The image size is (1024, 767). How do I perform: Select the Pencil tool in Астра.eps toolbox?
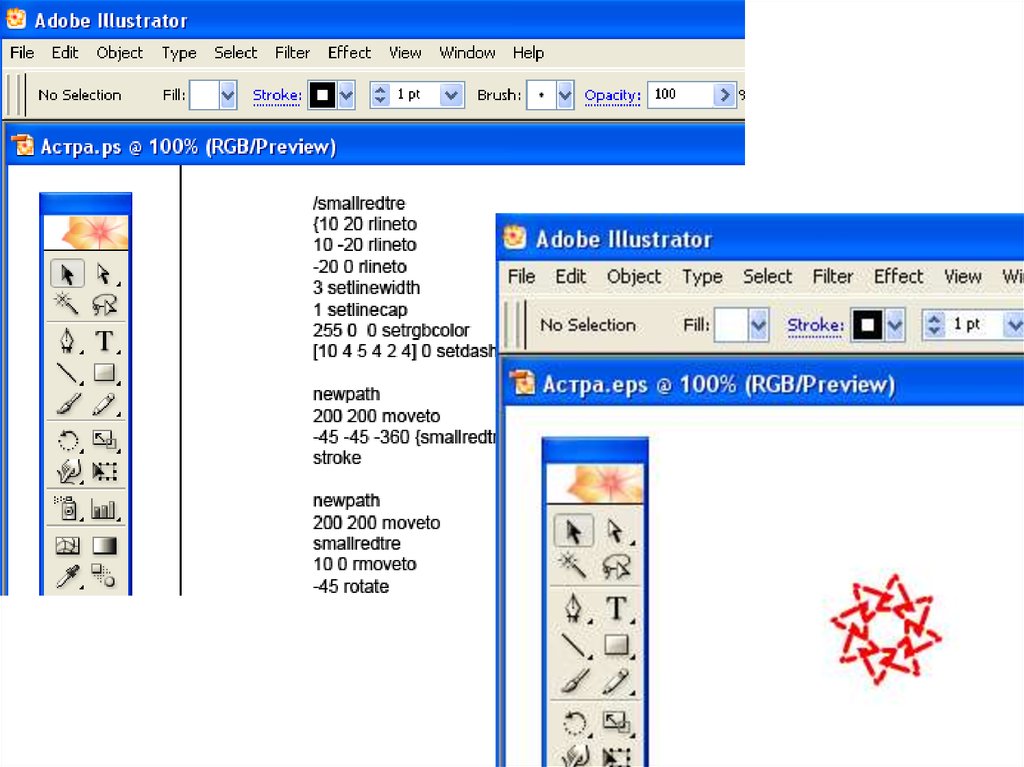[616, 681]
